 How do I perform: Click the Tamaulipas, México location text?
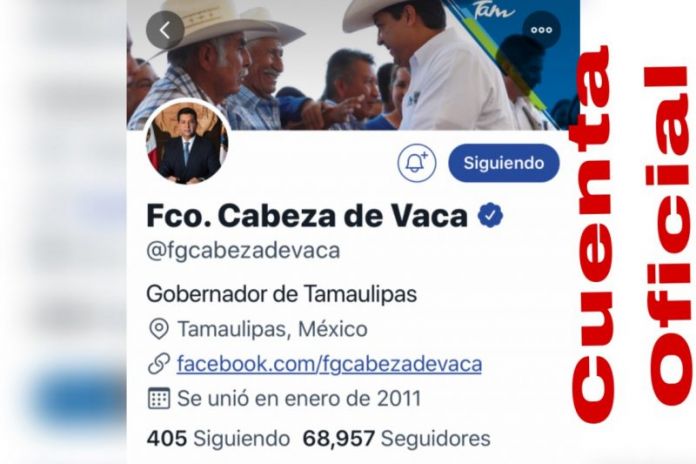click(x=273, y=329)
